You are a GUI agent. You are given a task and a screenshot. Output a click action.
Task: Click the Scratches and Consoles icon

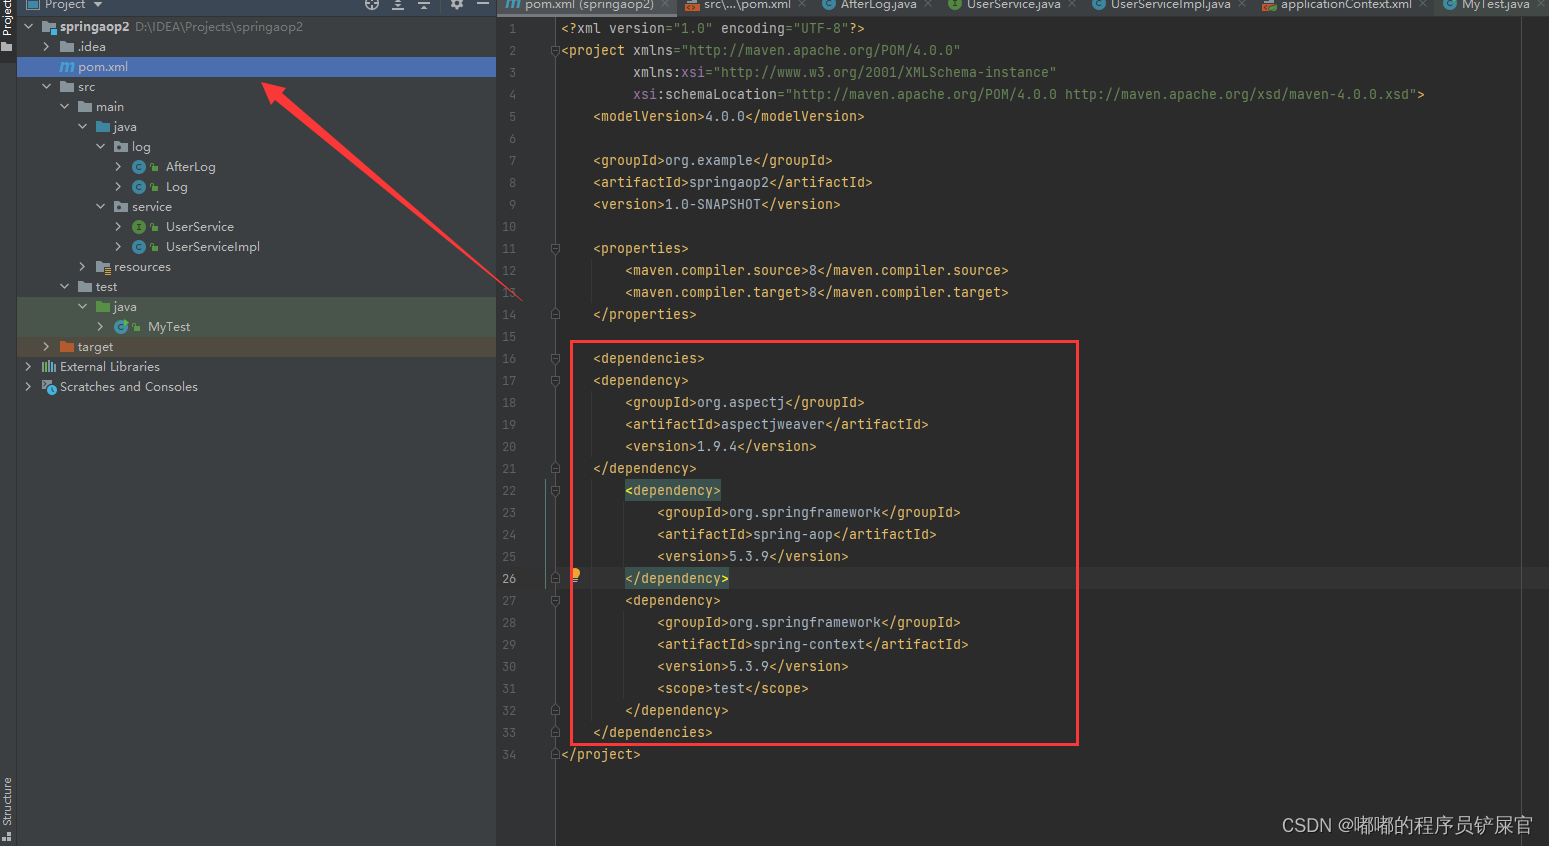(x=49, y=387)
